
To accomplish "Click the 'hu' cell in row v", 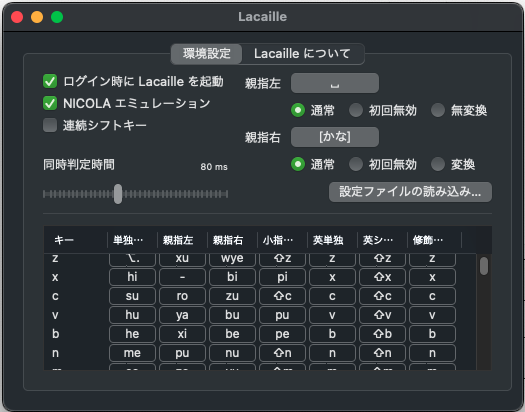I will tap(132, 315).
